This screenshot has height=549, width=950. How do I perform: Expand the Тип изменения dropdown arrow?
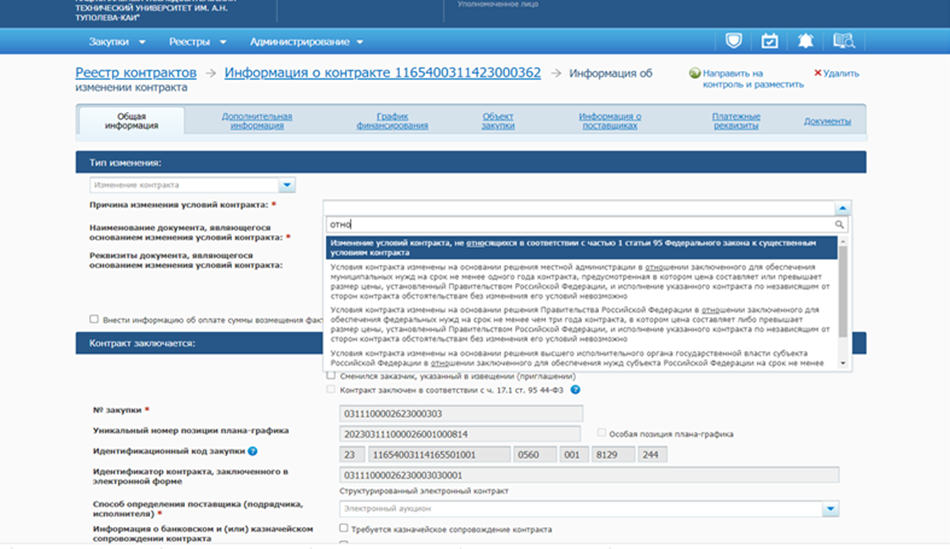(287, 185)
